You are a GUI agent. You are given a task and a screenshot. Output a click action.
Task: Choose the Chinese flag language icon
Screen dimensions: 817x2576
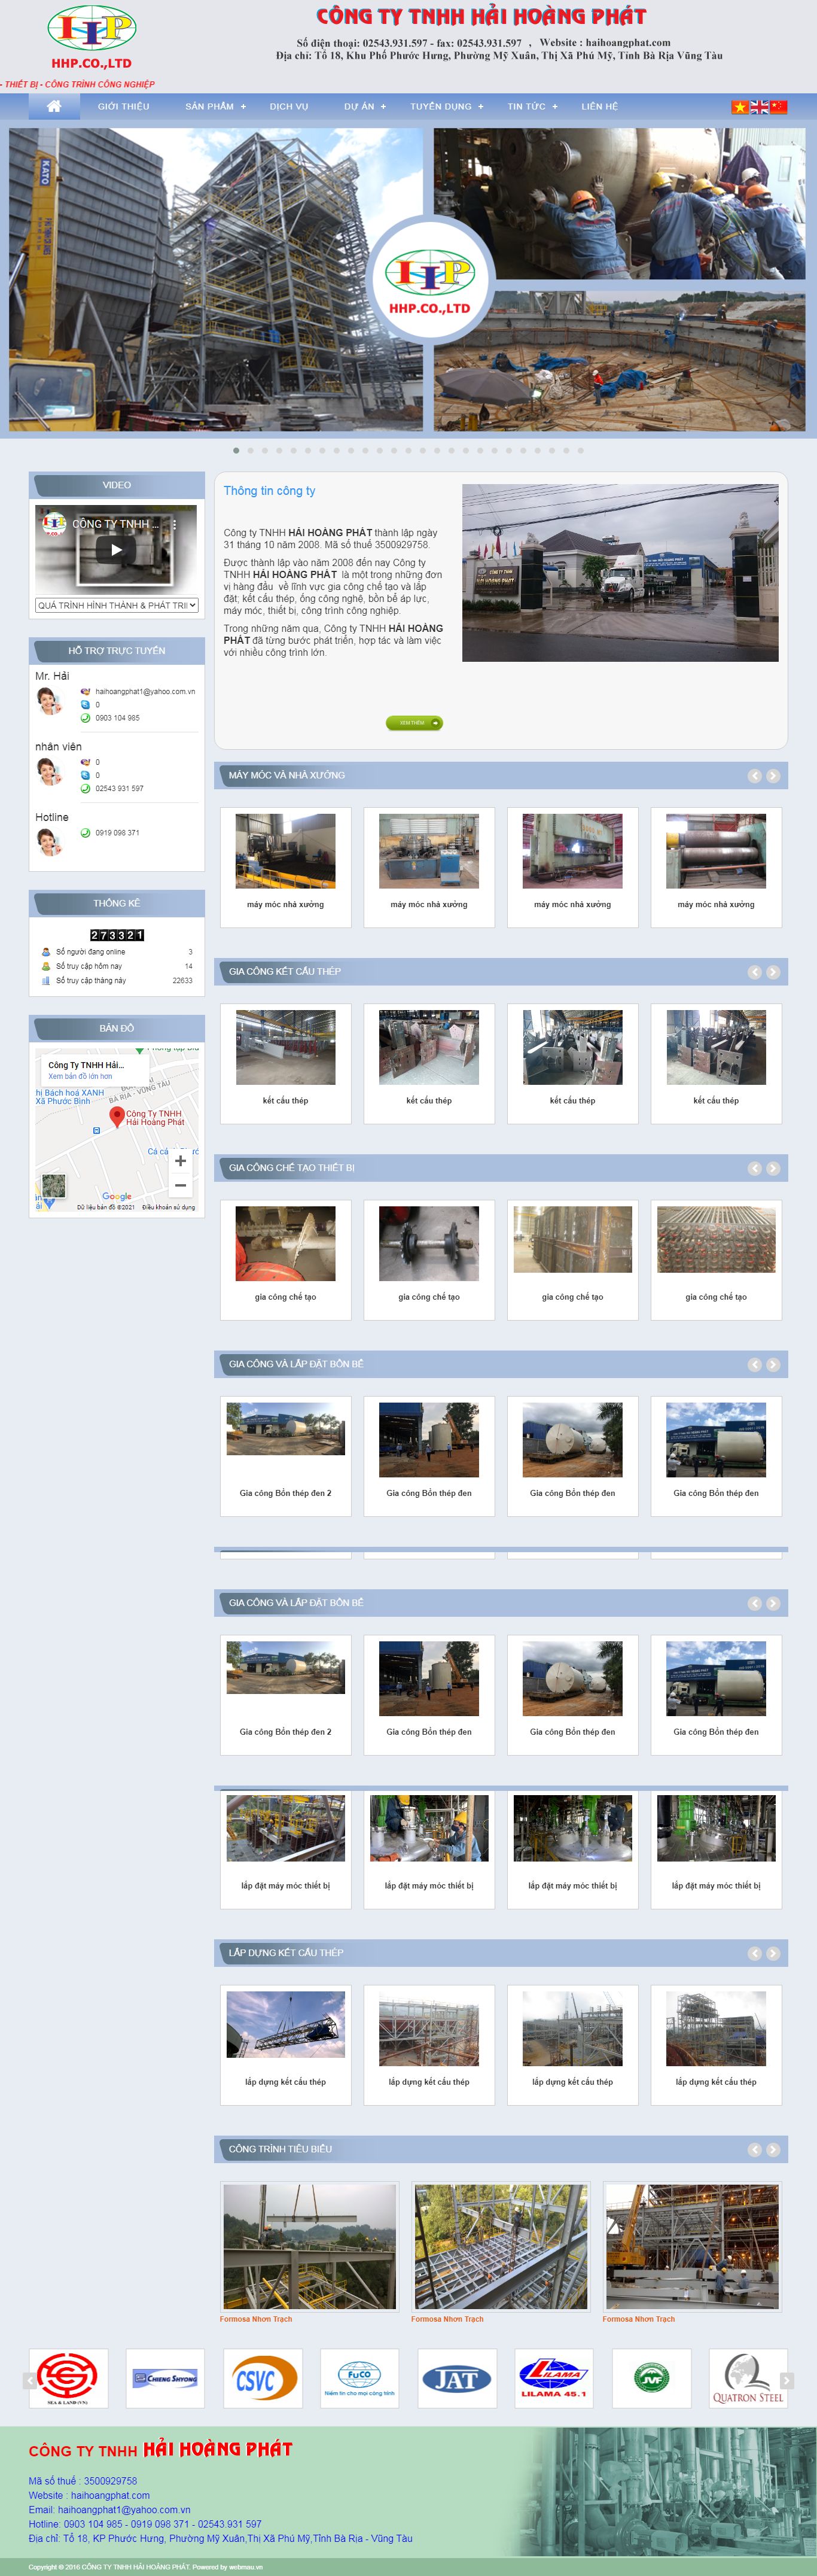pyautogui.click(x=779, y=107)
